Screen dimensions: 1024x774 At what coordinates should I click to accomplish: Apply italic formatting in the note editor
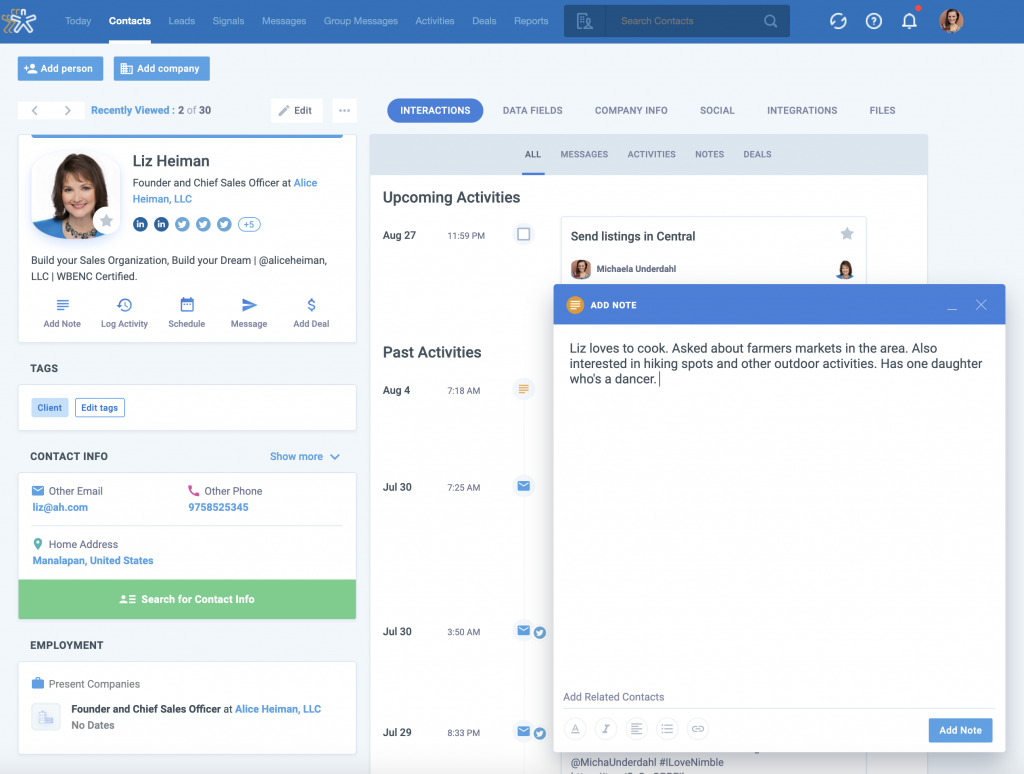coord(606,729)
